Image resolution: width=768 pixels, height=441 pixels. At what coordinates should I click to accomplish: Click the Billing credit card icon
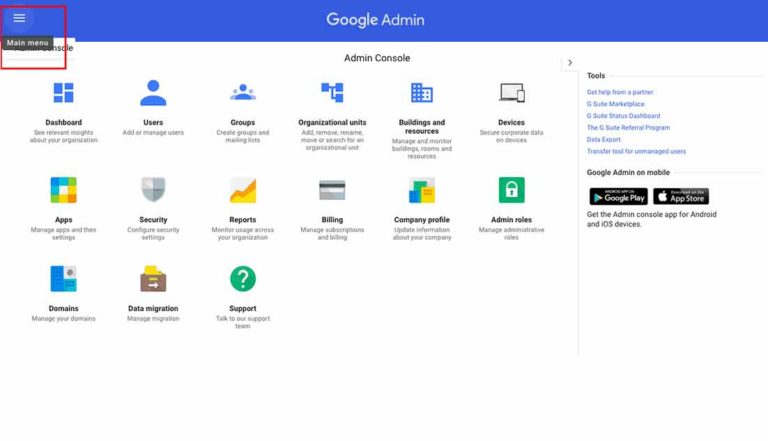(x=332, y=190)
